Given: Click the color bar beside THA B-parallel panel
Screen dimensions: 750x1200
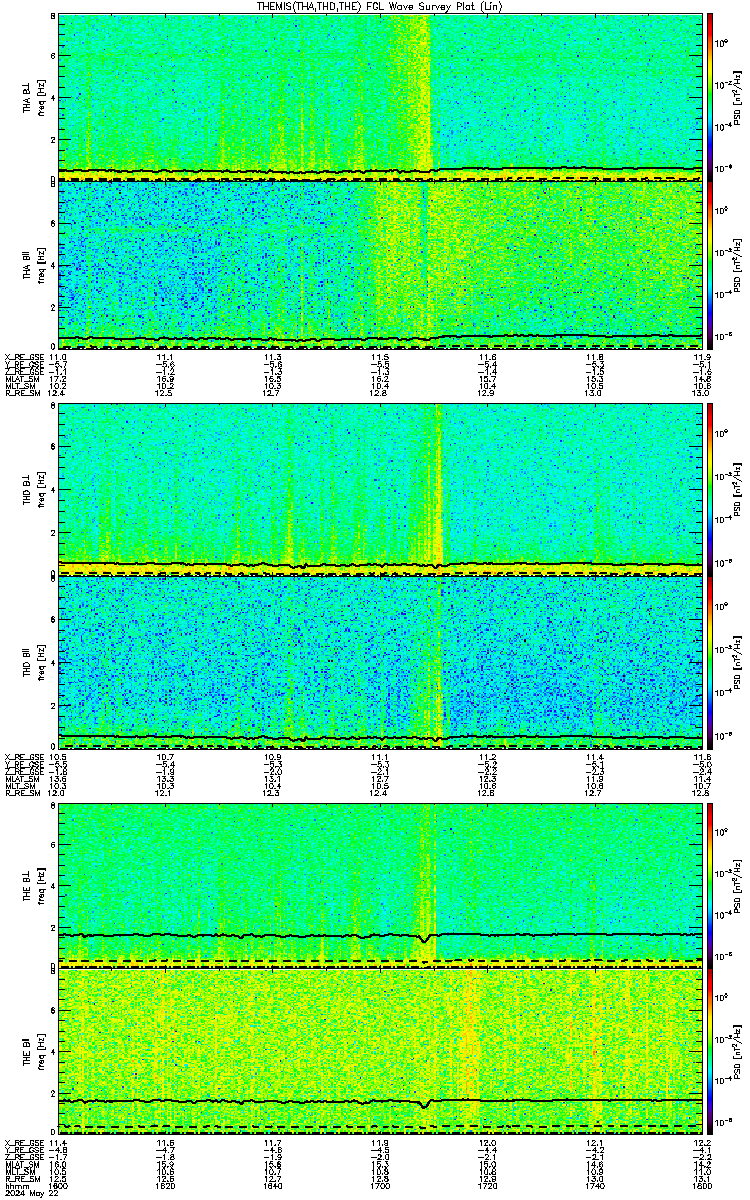Looking at the screenshot, I should click(710, 264).
